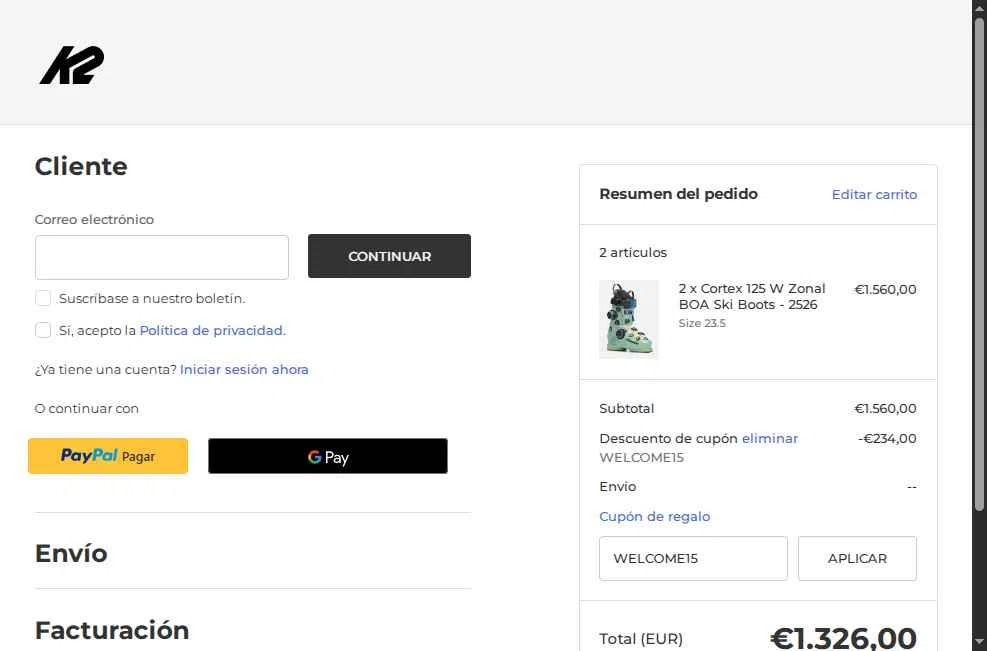The height and width of the screenshot is (651, 987).
Task: Remove coupon via eliminar link
Action: pyautogui.click(x=770, y=438)
